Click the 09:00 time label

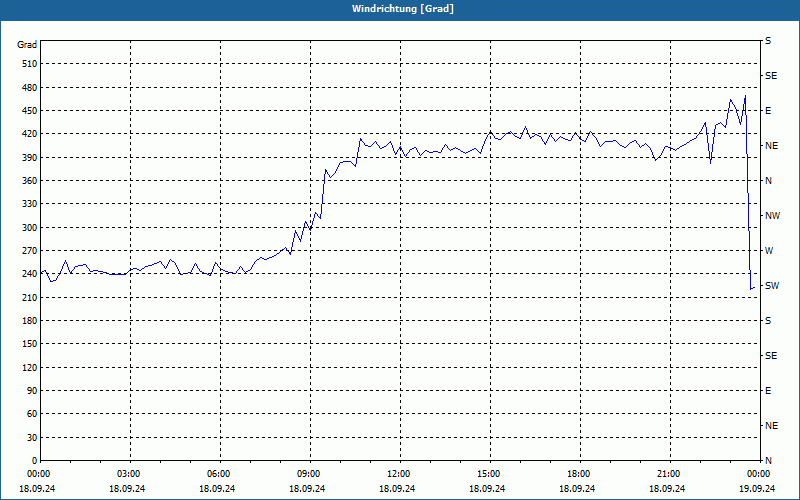(x=310, y=474)
